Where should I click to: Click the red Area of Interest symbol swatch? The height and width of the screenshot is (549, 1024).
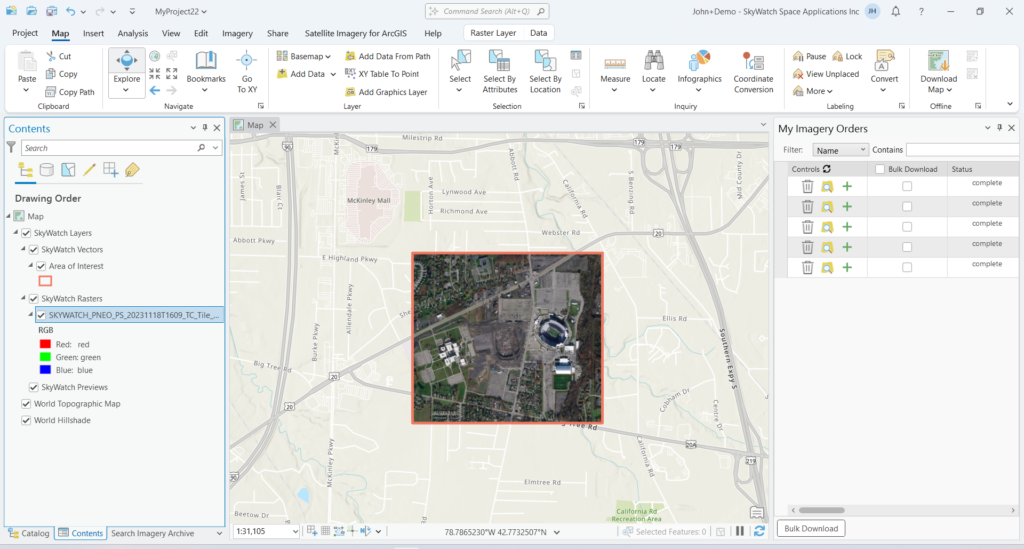[45, 281]
